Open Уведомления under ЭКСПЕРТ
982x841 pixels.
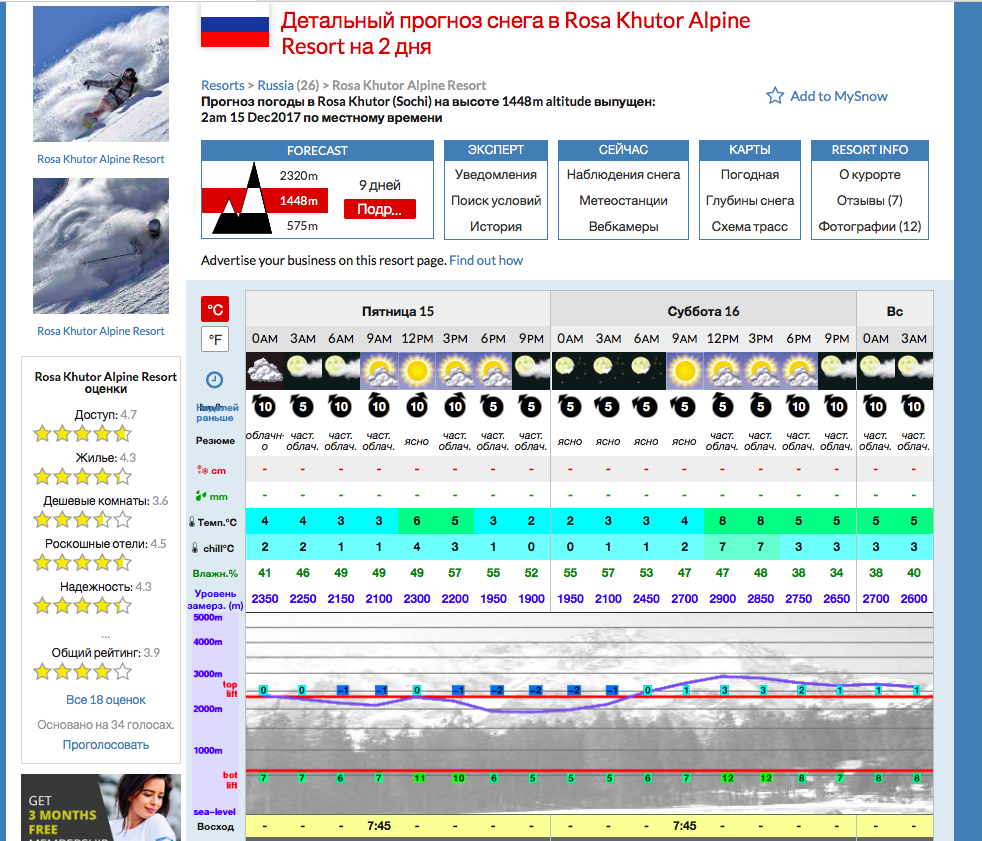(x=496, y=175)
